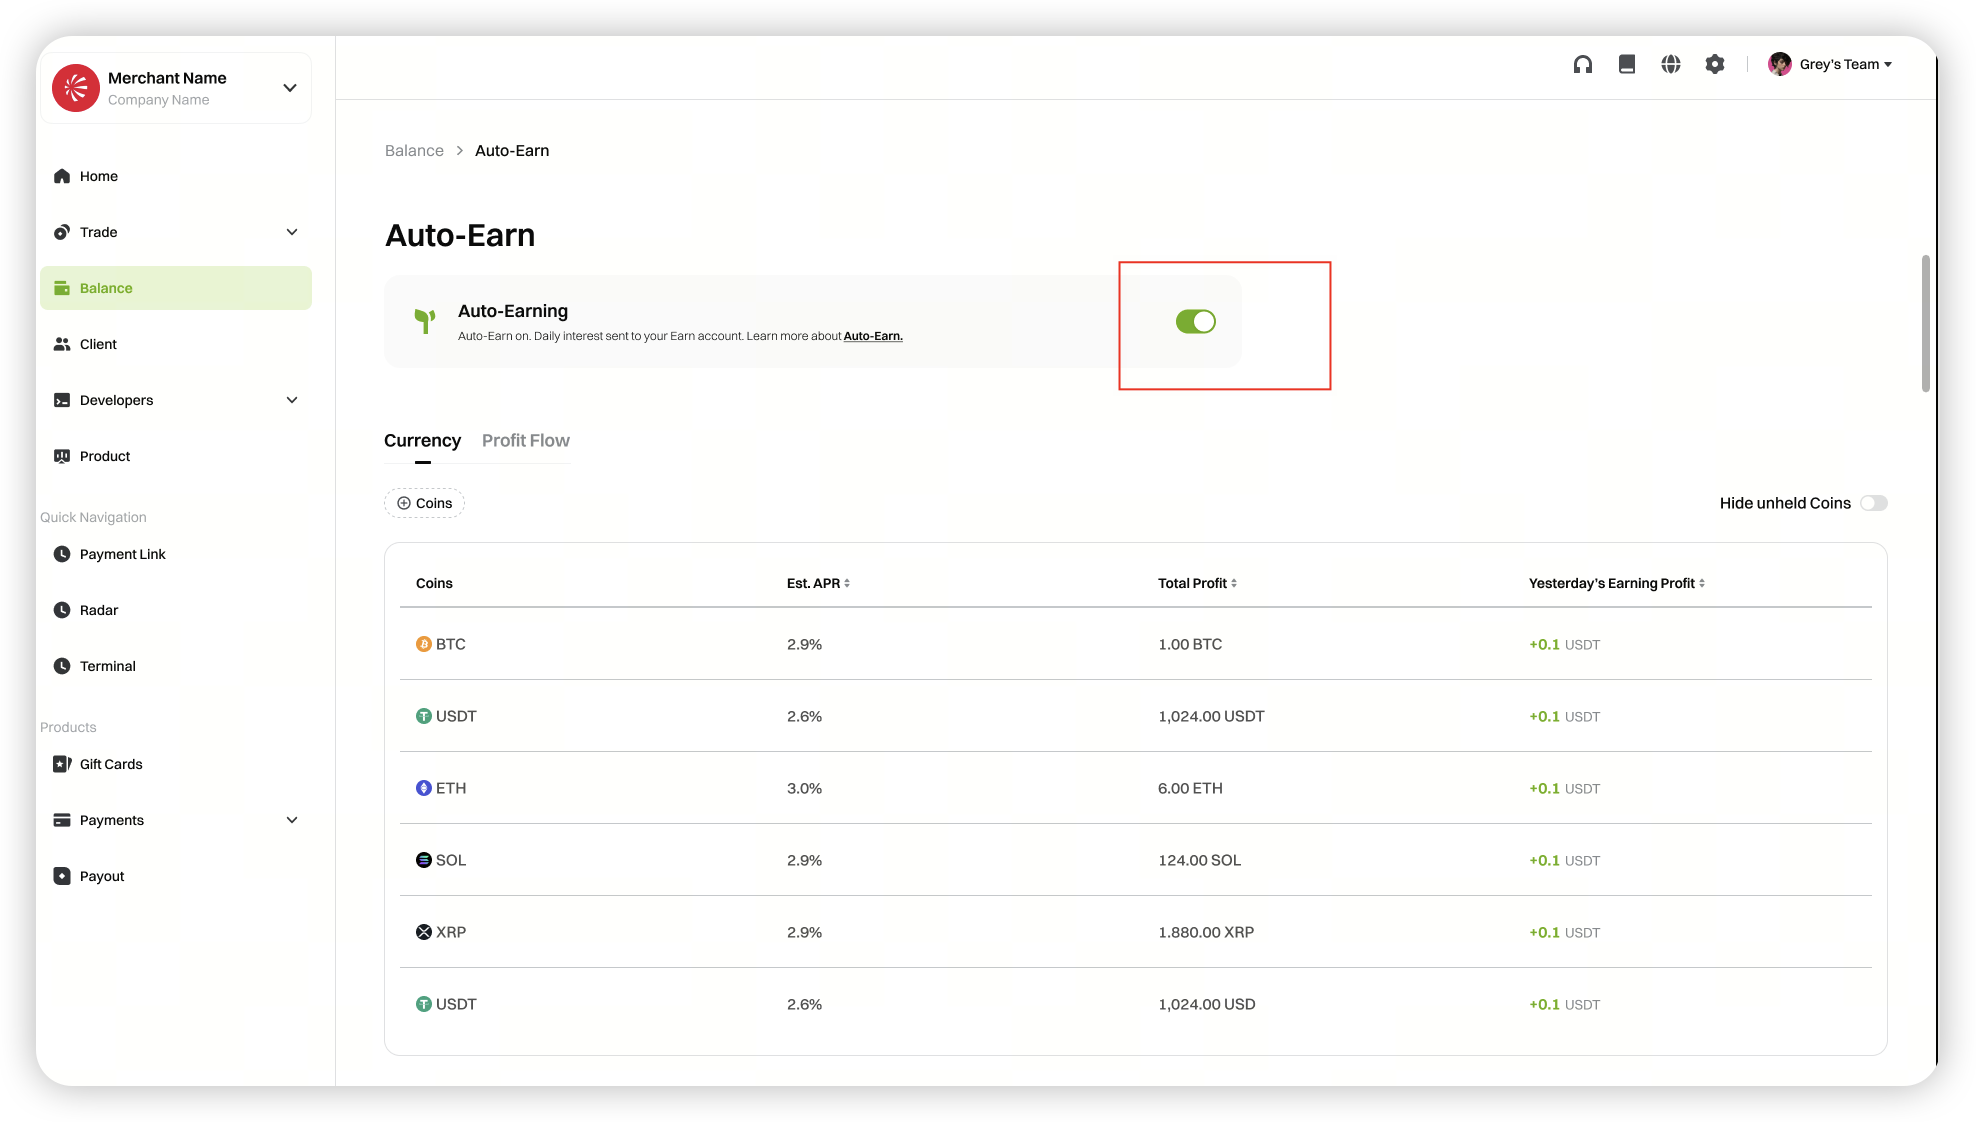Enable Hide unheld Coins switch
Viewport: 1976px width, 1122px height.
pos(1873,503)
